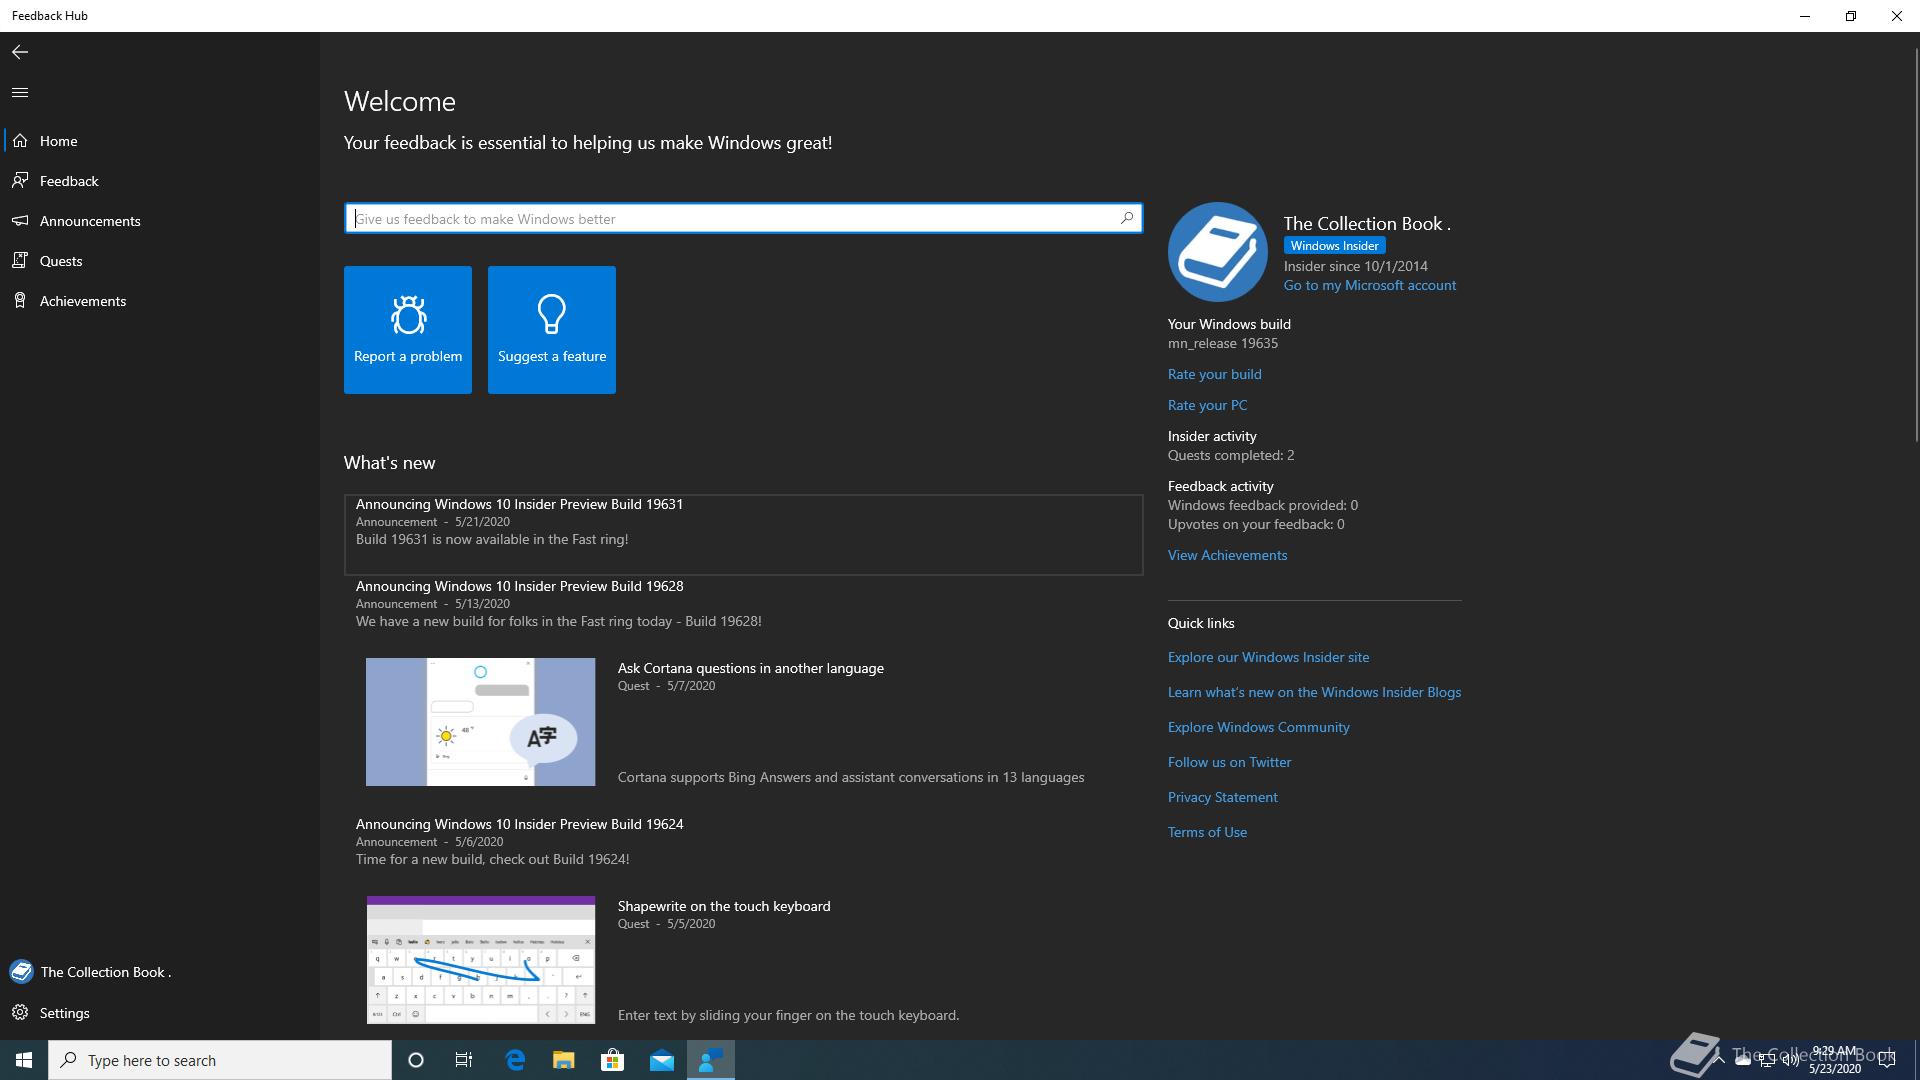This screenshot has height=1080, width=1920.
Task: Open Quests from the sidebar
Action: coord(160,261)
